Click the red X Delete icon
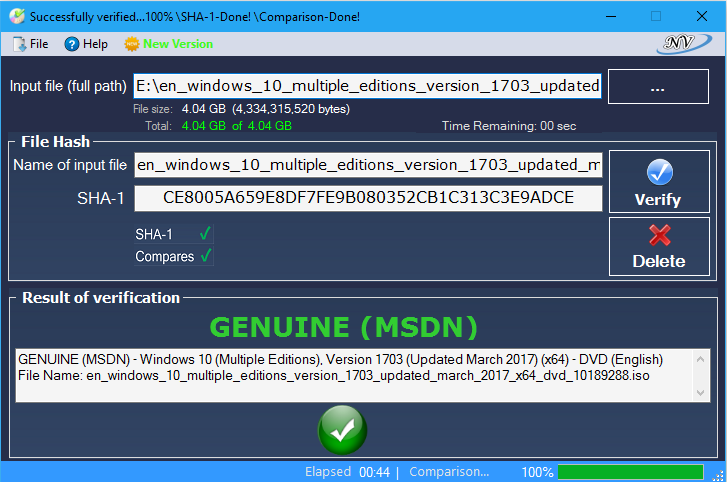This screenshot has height=482, width=727. [659, 235]
